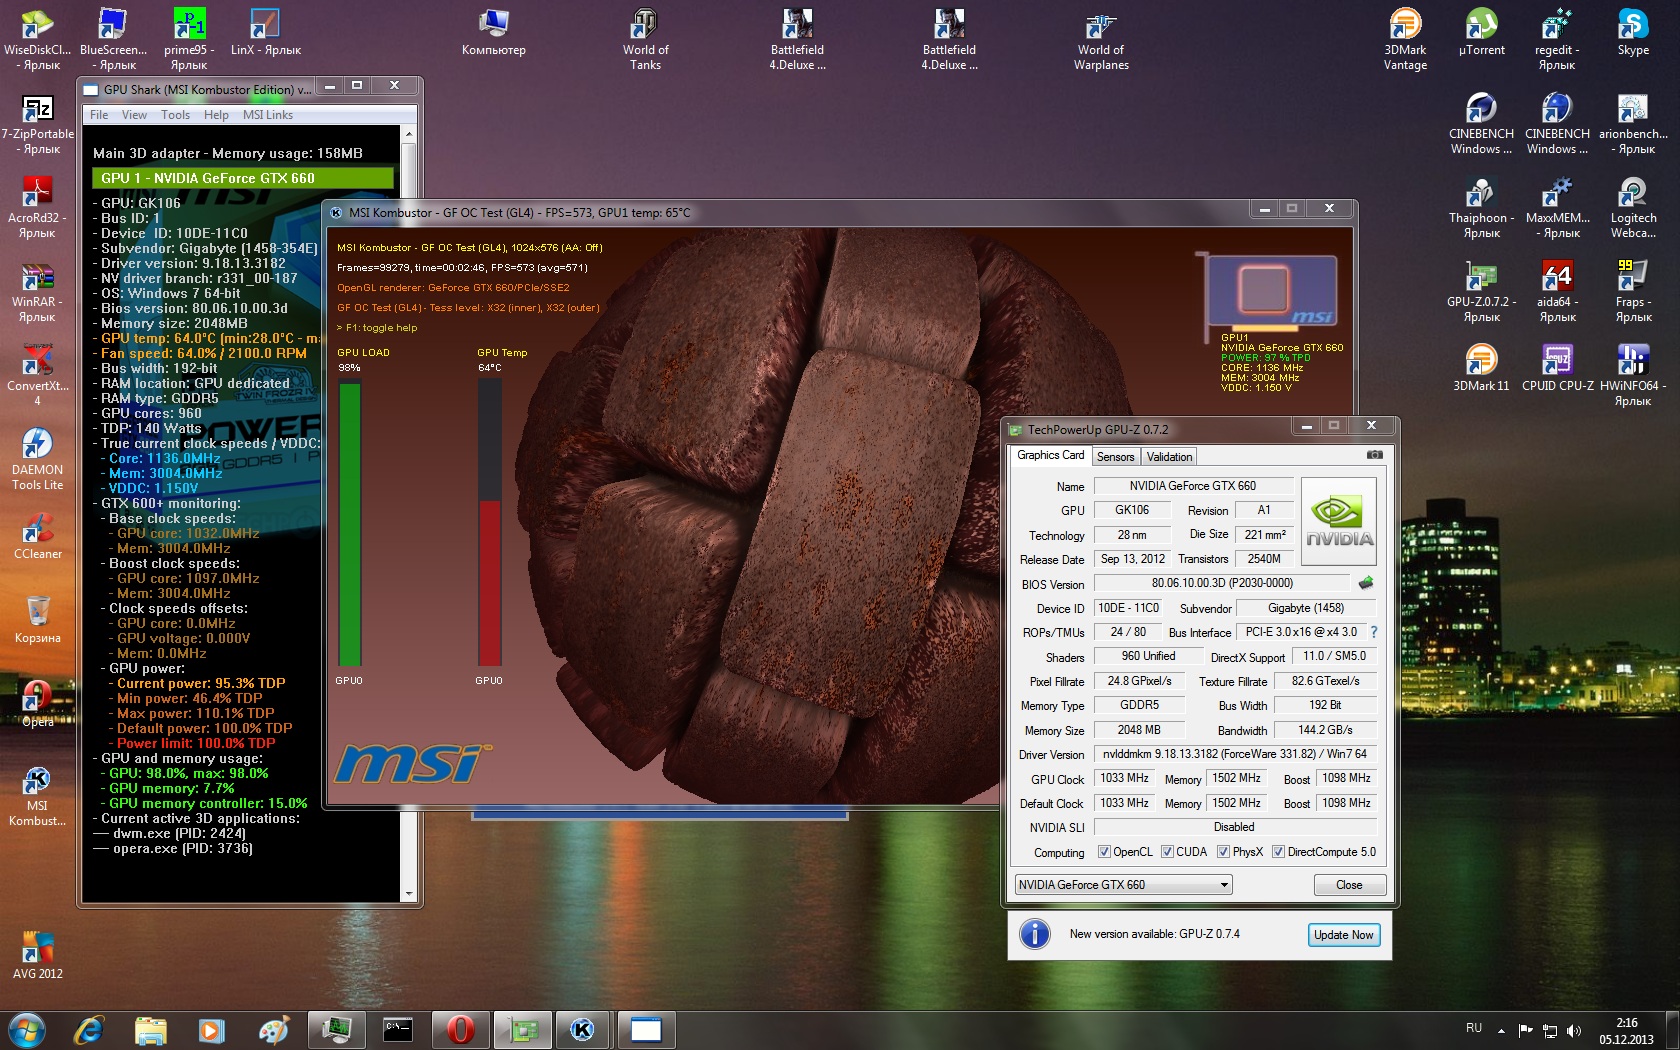This screenshot has height=1050, width=1680.
Task: Click the GPU-Z screenshot camera icon
Action: pyautogui.click(x=1375, y=455)
